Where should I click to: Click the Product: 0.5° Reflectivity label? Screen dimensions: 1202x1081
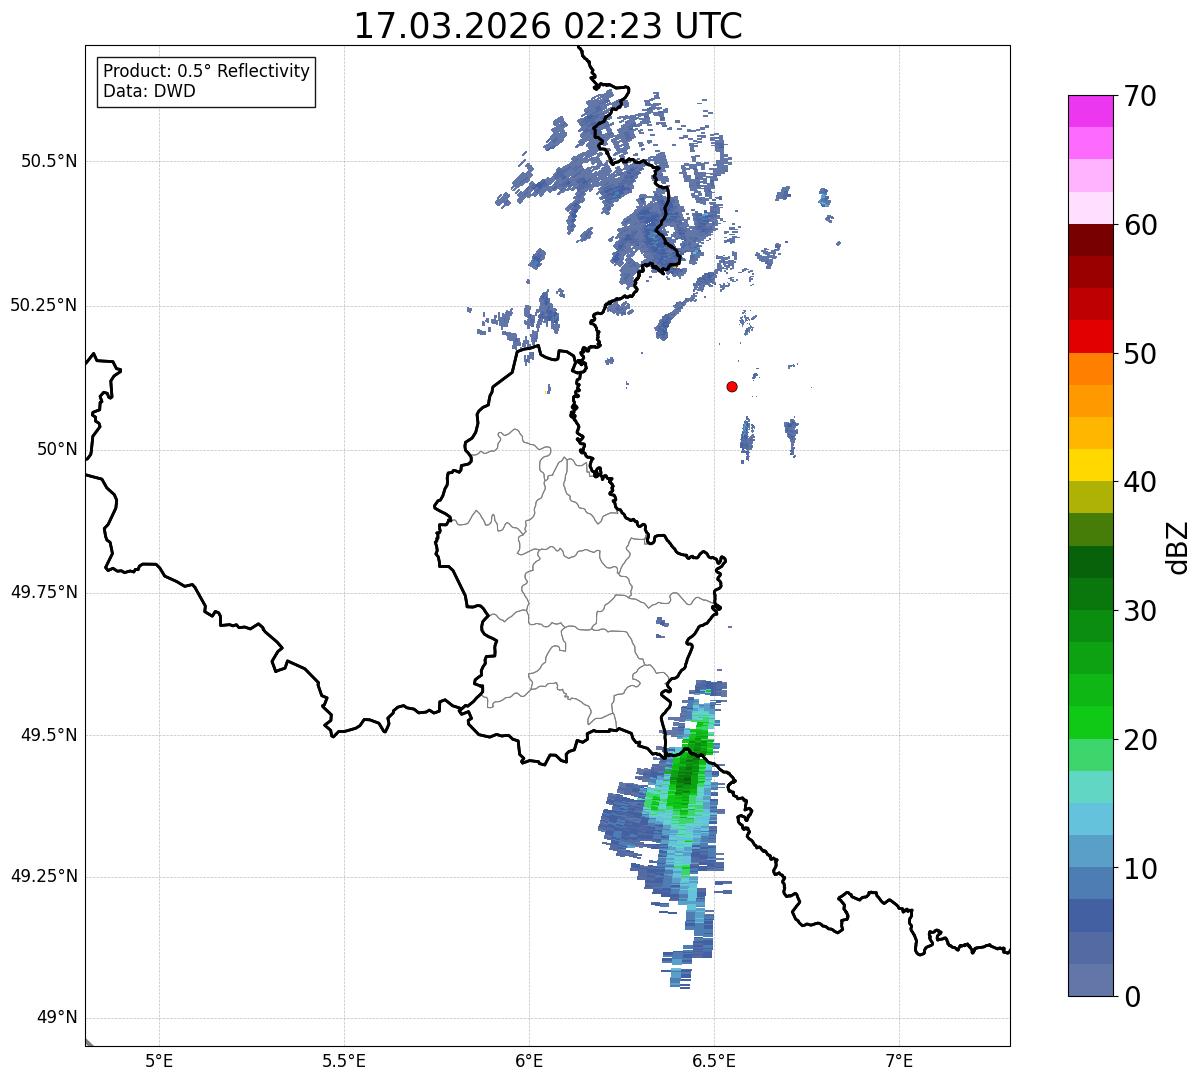[x=207, y=71]
